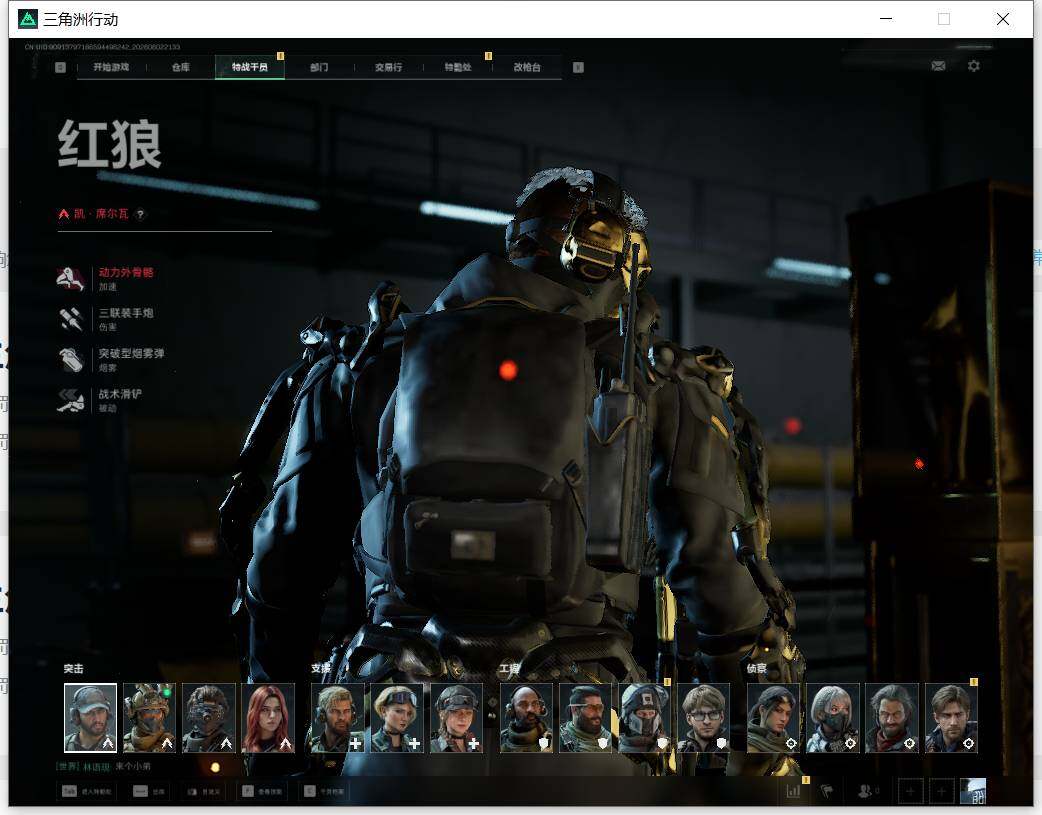Image resolution: width=1042 pixels, height=815 pixels.
Task: Pick the full-helmet 工程 operator
Action: pyautogui.click(x=645, y=718)
